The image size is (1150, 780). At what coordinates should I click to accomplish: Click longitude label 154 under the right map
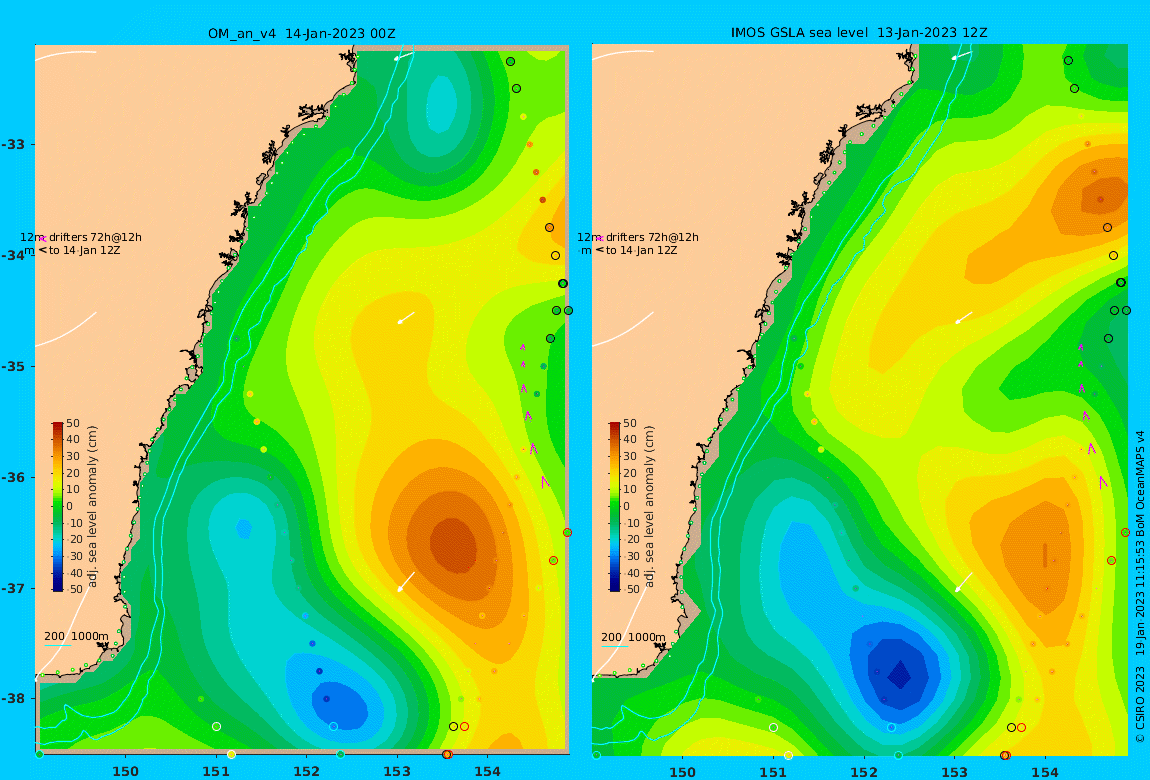[x=1044, y=771]
